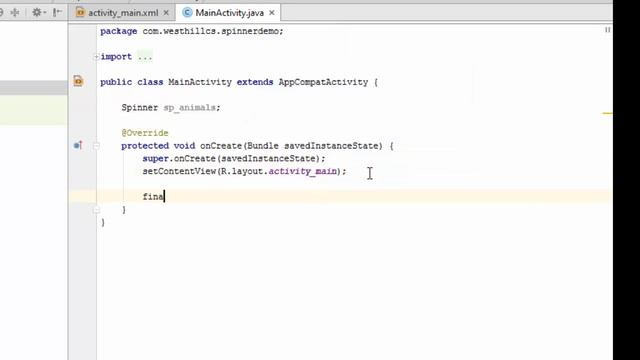
Task: Expand the folded import statements
Action: coord(96,57)
